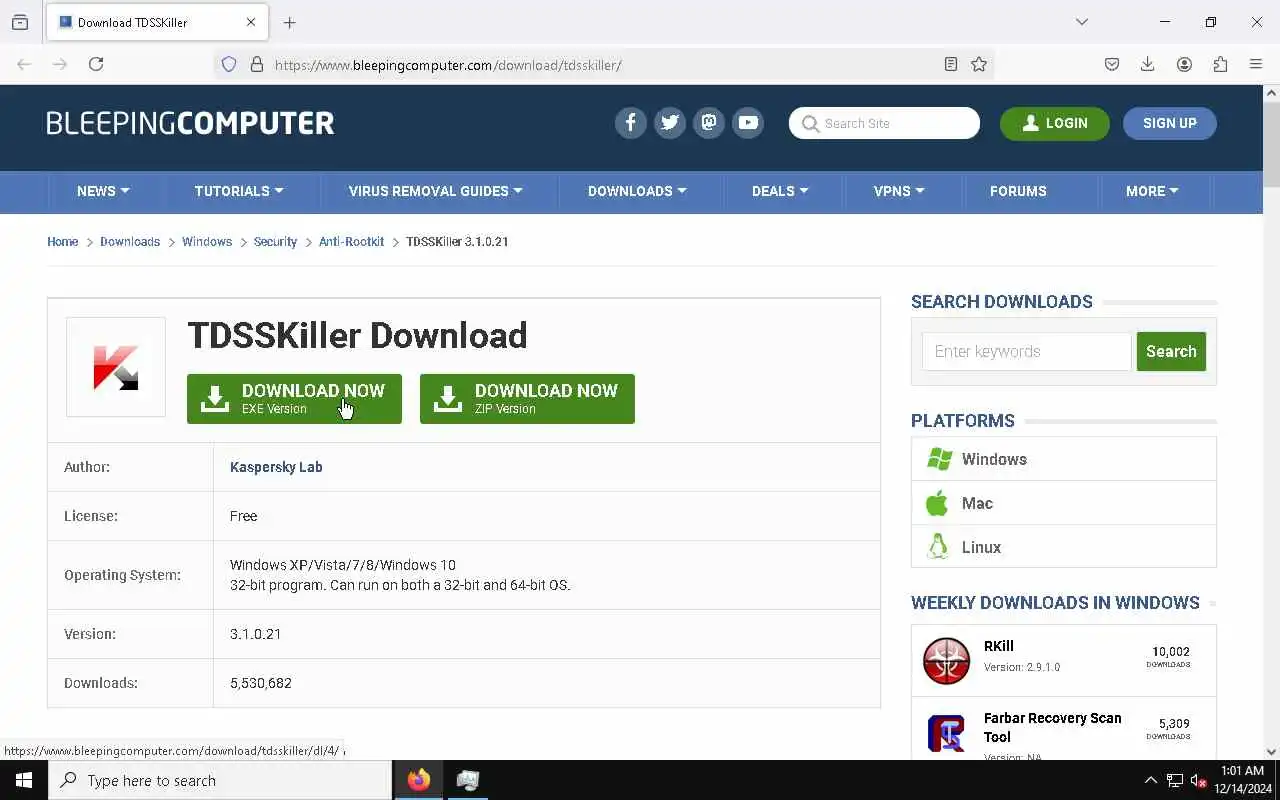Expand the NEWS navigation menu
This screenshot has height=800, width=1280.
pos(103,191)
